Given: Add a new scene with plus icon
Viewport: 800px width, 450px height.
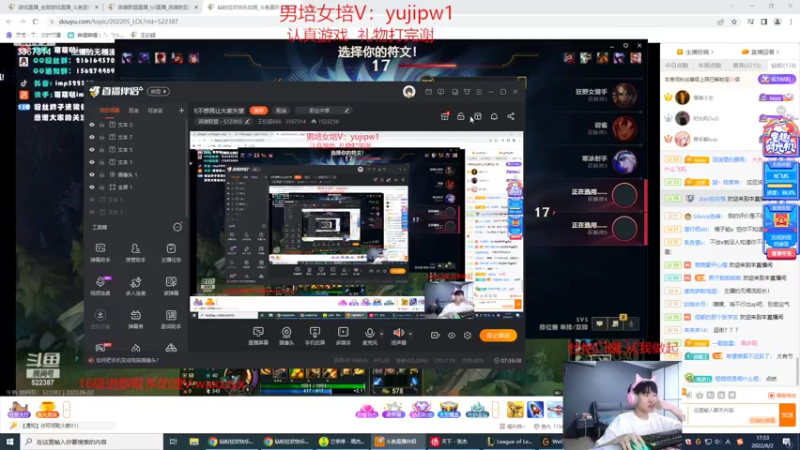Looking at the screenshot, I should [x=181, y=110].
